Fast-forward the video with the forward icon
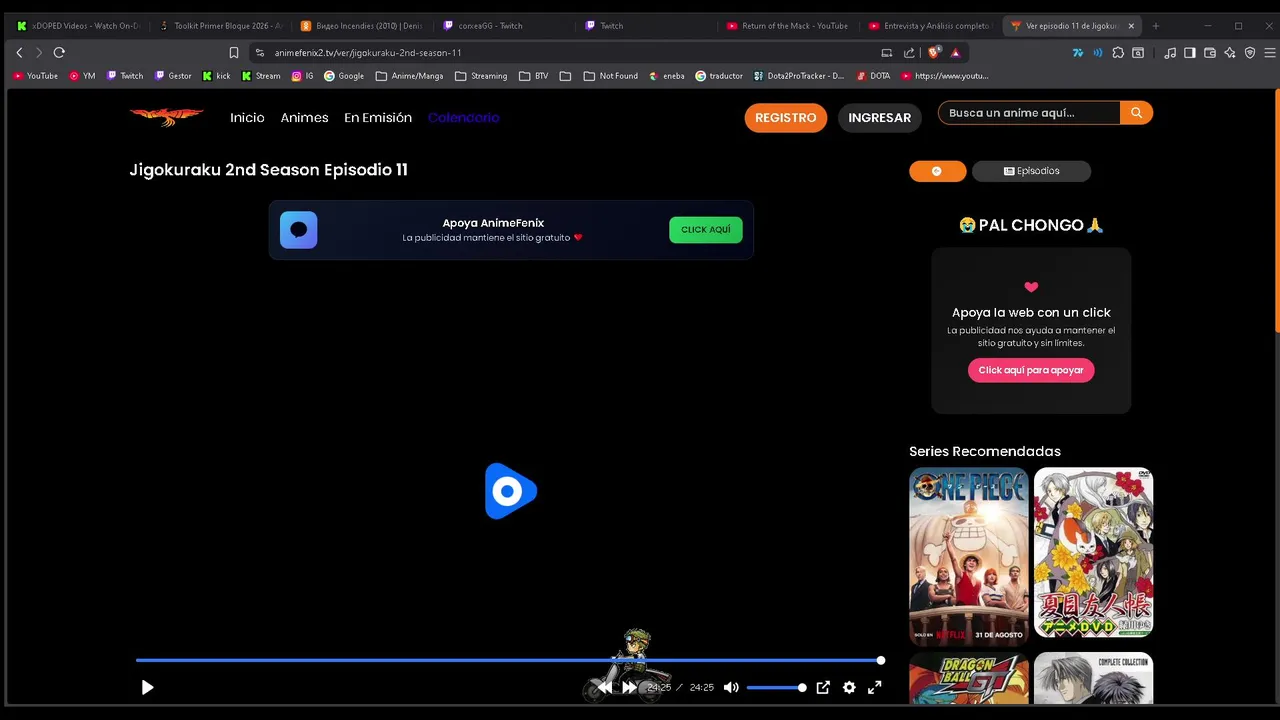 tap(629, 687)
